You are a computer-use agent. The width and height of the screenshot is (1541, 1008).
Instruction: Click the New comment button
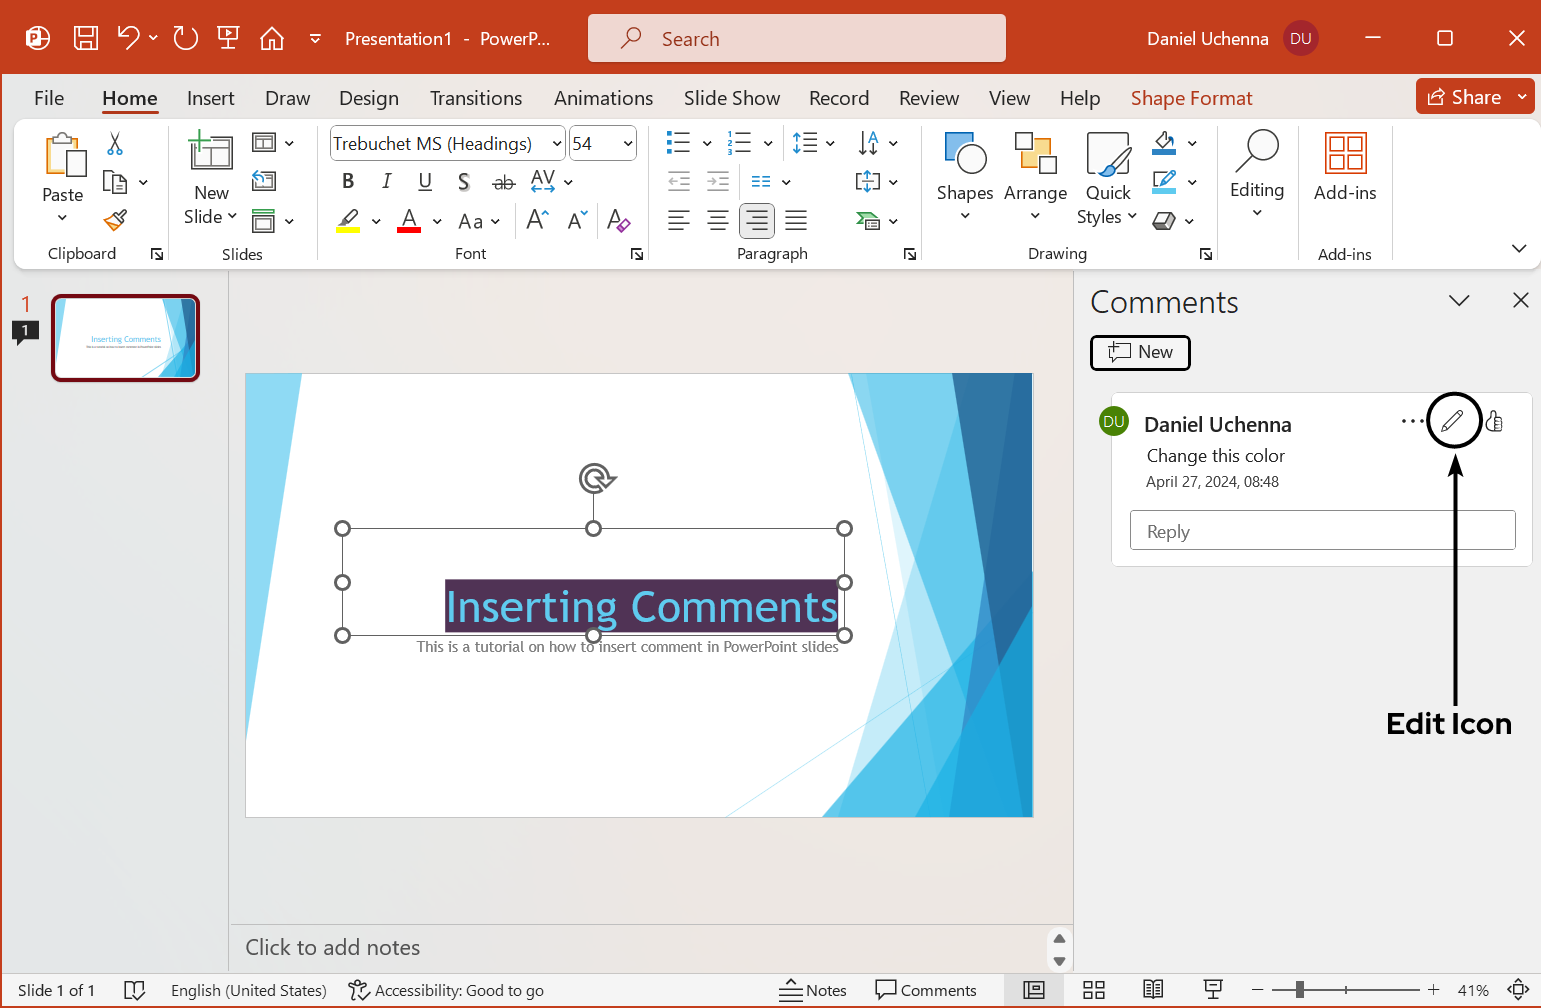pos(1140,352)
